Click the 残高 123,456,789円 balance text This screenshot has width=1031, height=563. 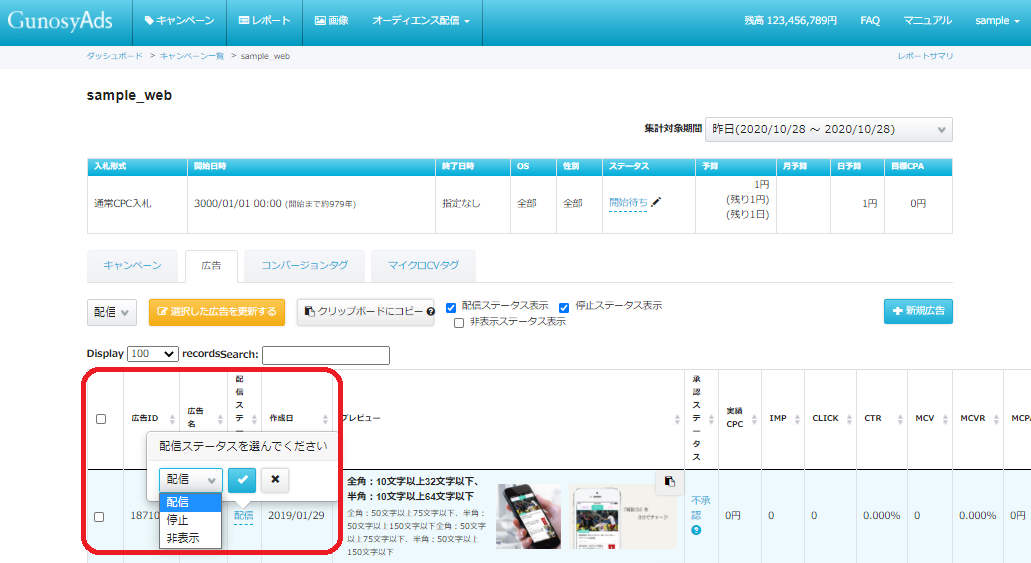790,21
